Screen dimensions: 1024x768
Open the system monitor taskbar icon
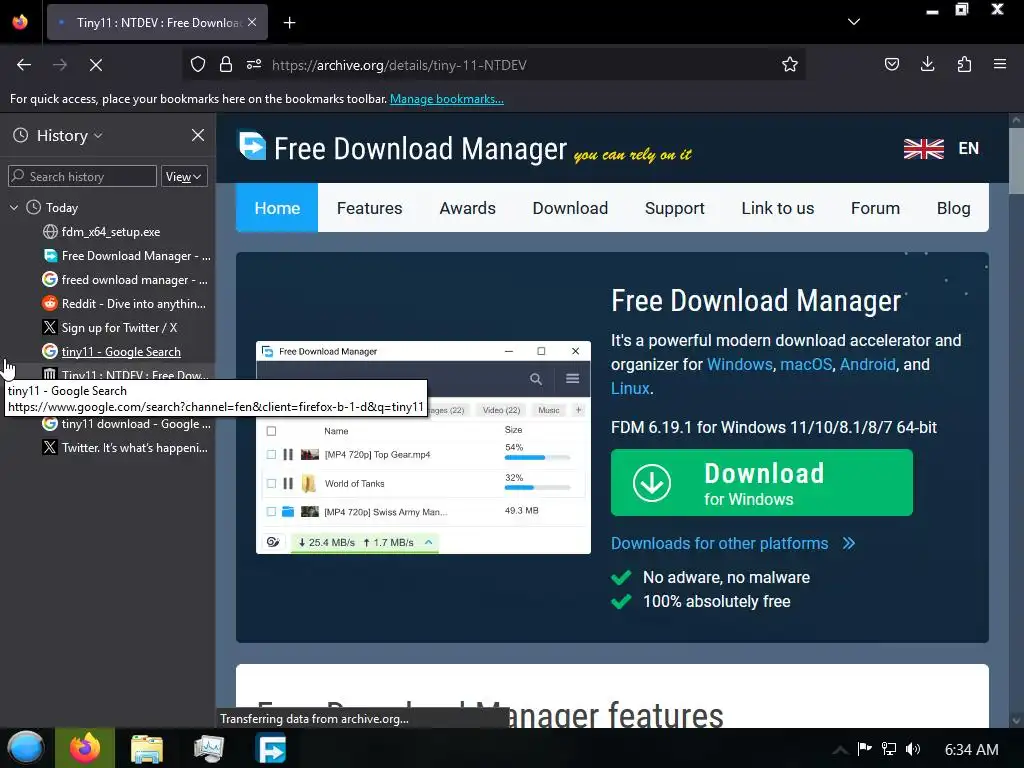tap(209, 748)
